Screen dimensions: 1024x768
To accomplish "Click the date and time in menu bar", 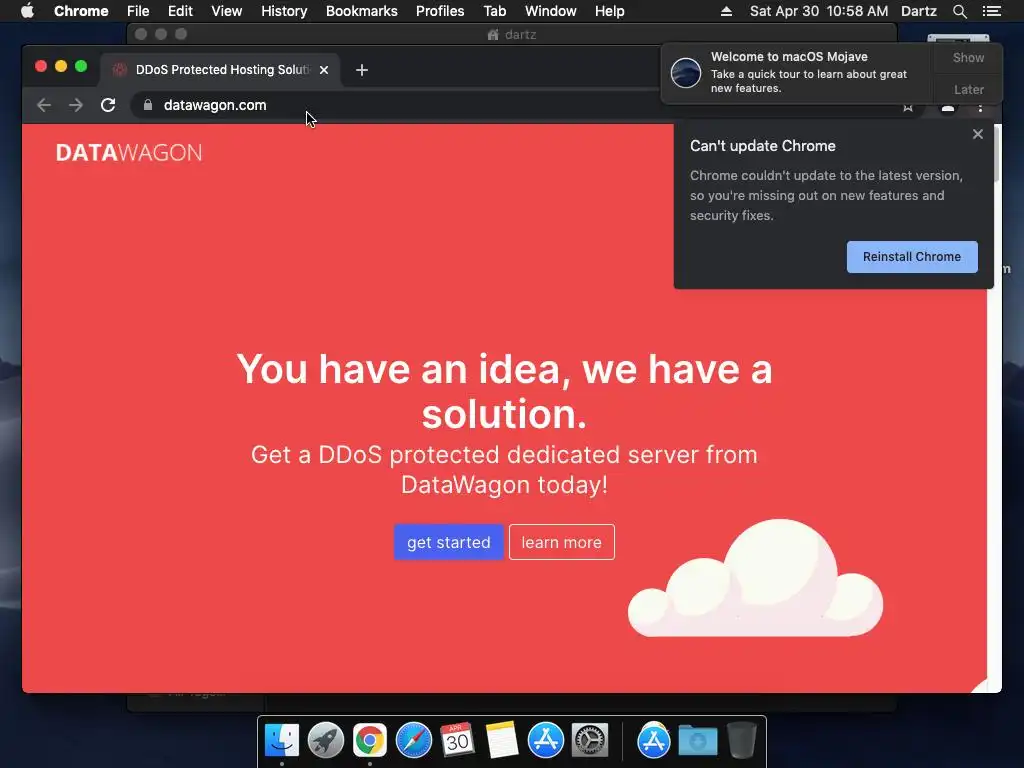I will click(818, 11).
